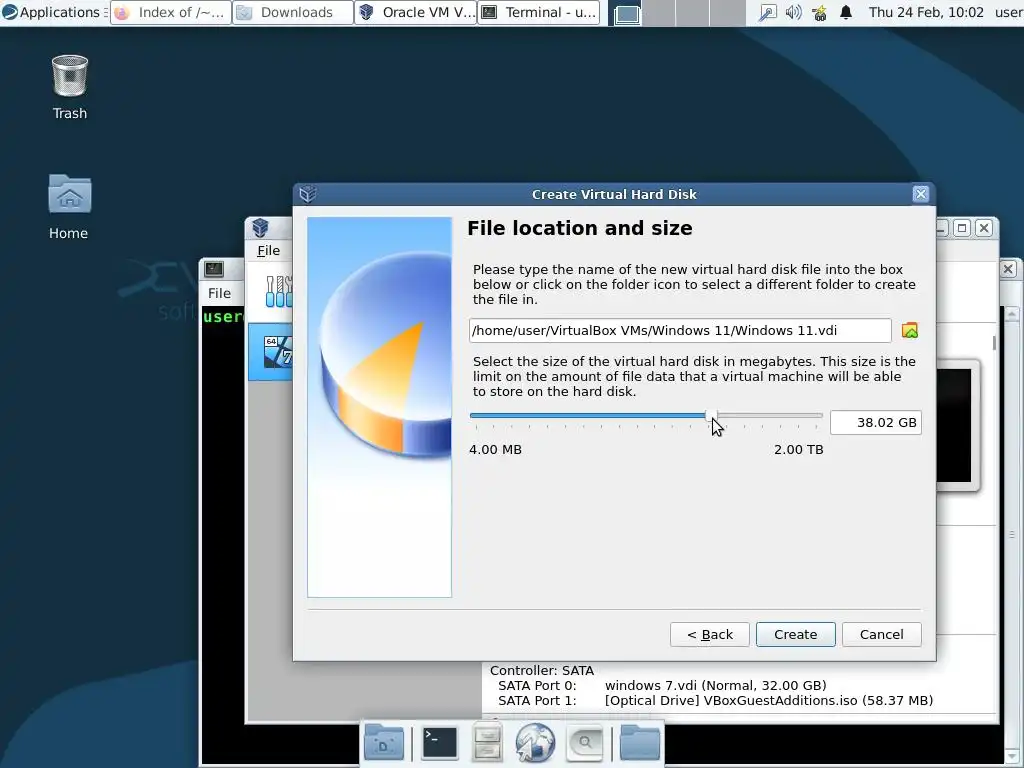
Task: Click VirtualBox Manager window title icon
Action: tap(261, 227)
